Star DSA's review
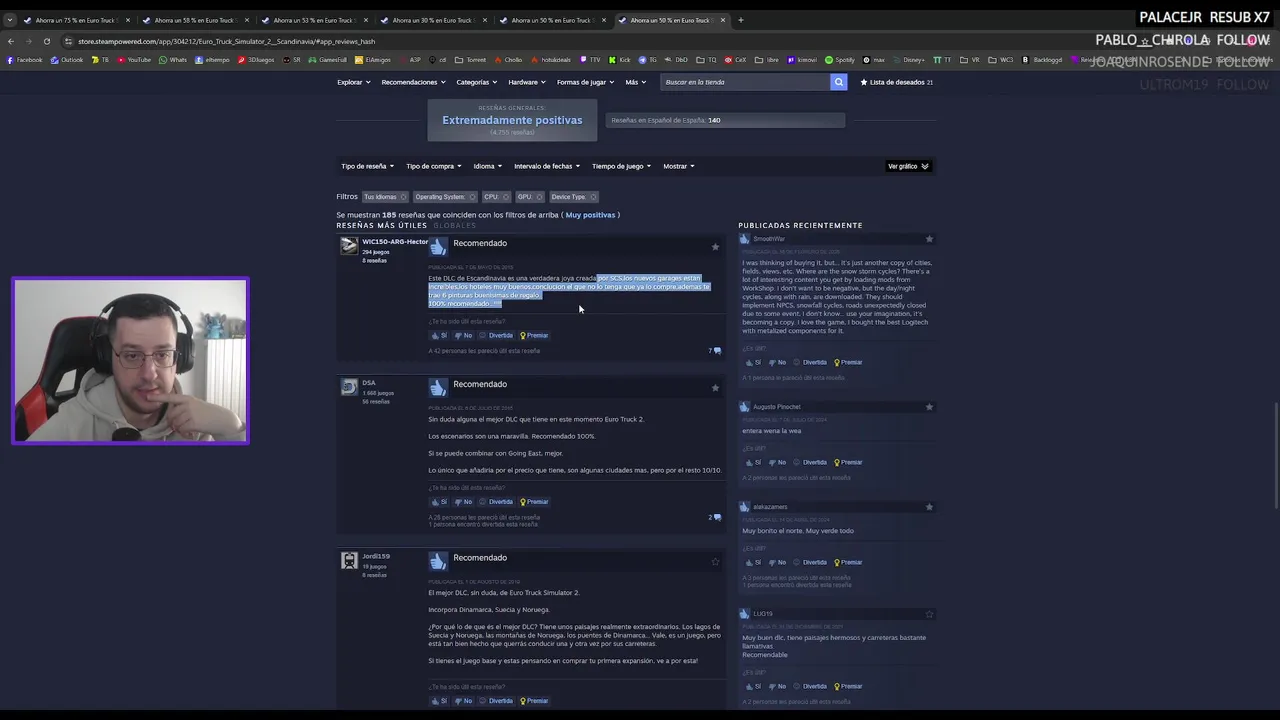 tap(715, 388)
